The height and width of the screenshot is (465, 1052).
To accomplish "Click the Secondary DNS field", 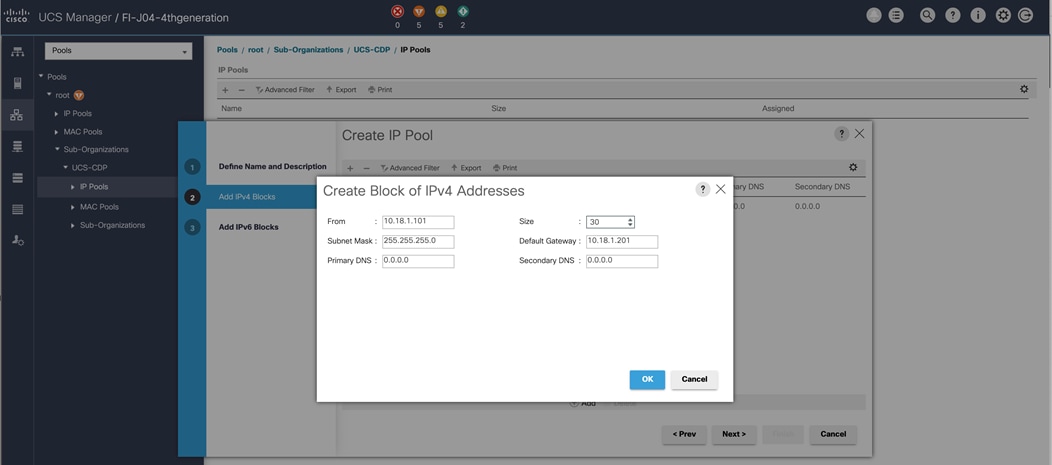I will click(622, 262).
